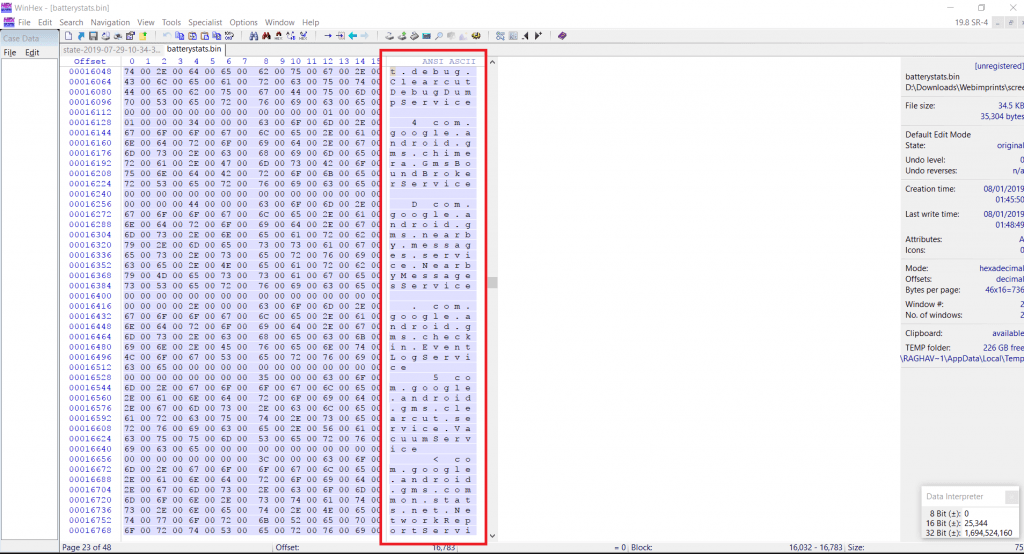The height and width of the screenshot is (554, 1024).
Task: Click the grayed Forward arrow icon
Action: coord(365,36)
